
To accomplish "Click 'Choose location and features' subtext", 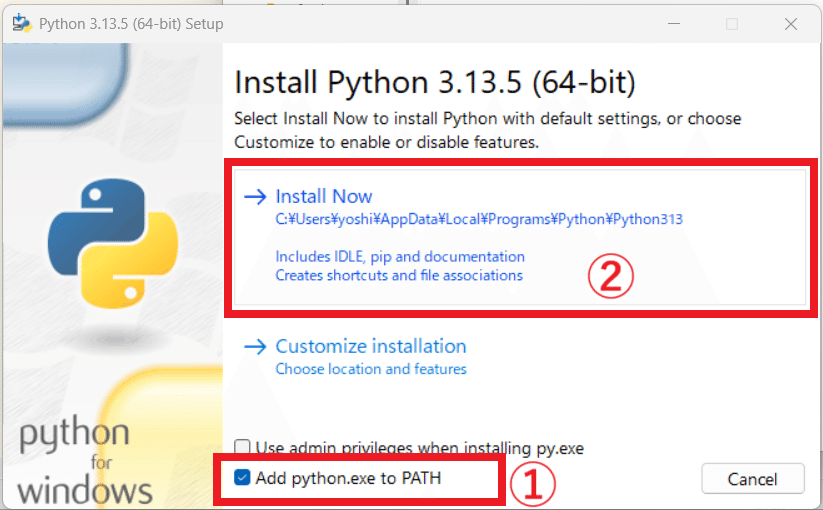I will click(x=371, y=369).
